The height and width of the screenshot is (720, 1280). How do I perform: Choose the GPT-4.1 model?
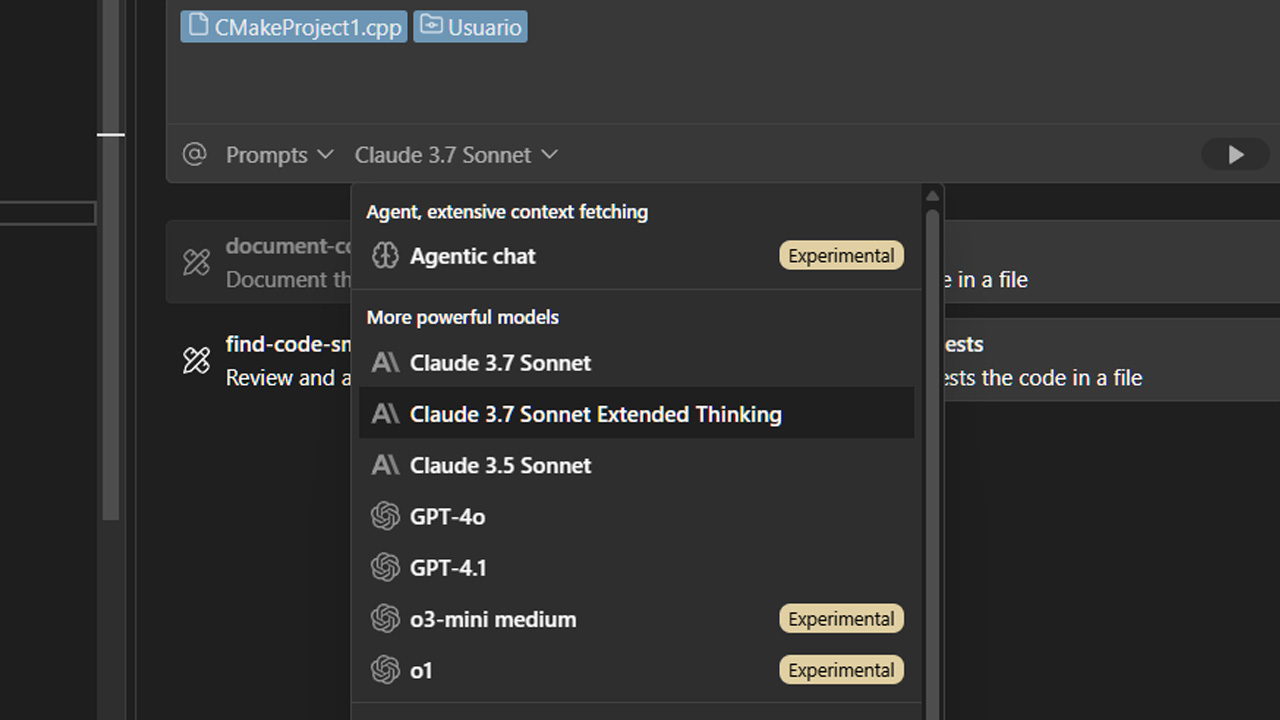(x=448, y=568)
